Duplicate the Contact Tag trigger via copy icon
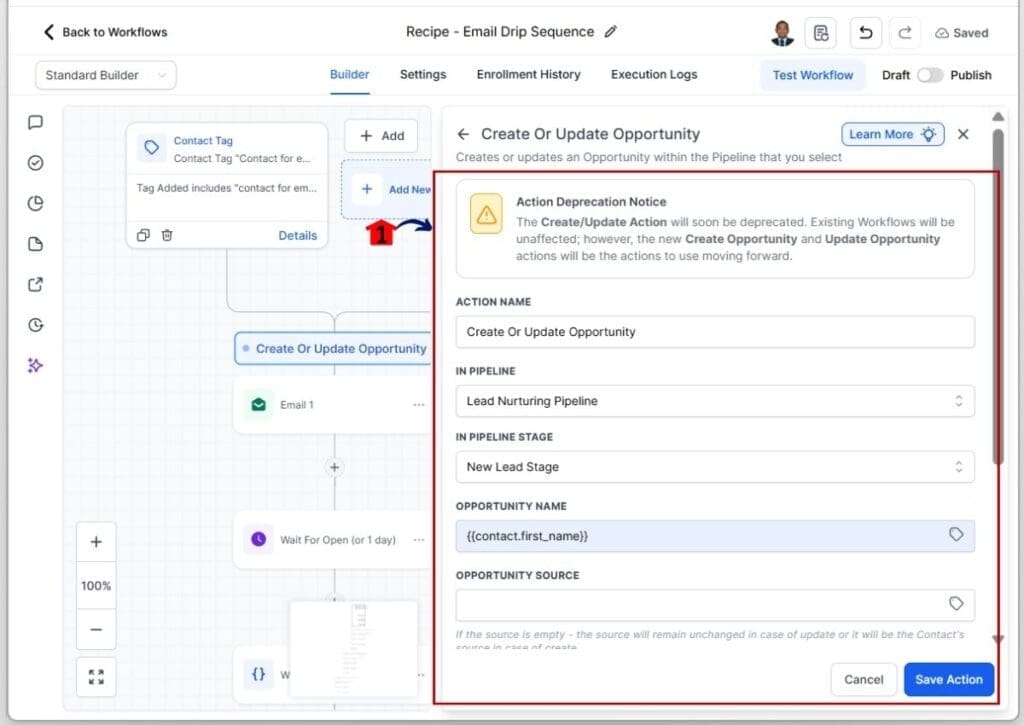 coord(143,235)
